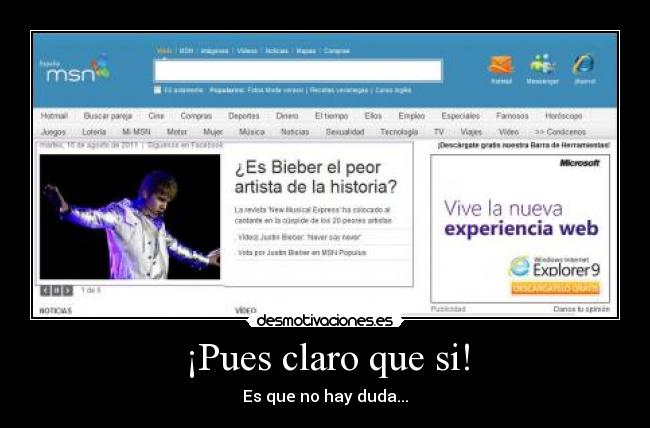Go to previous slide in carousel

pyautogui.click(x=45, y=290)
